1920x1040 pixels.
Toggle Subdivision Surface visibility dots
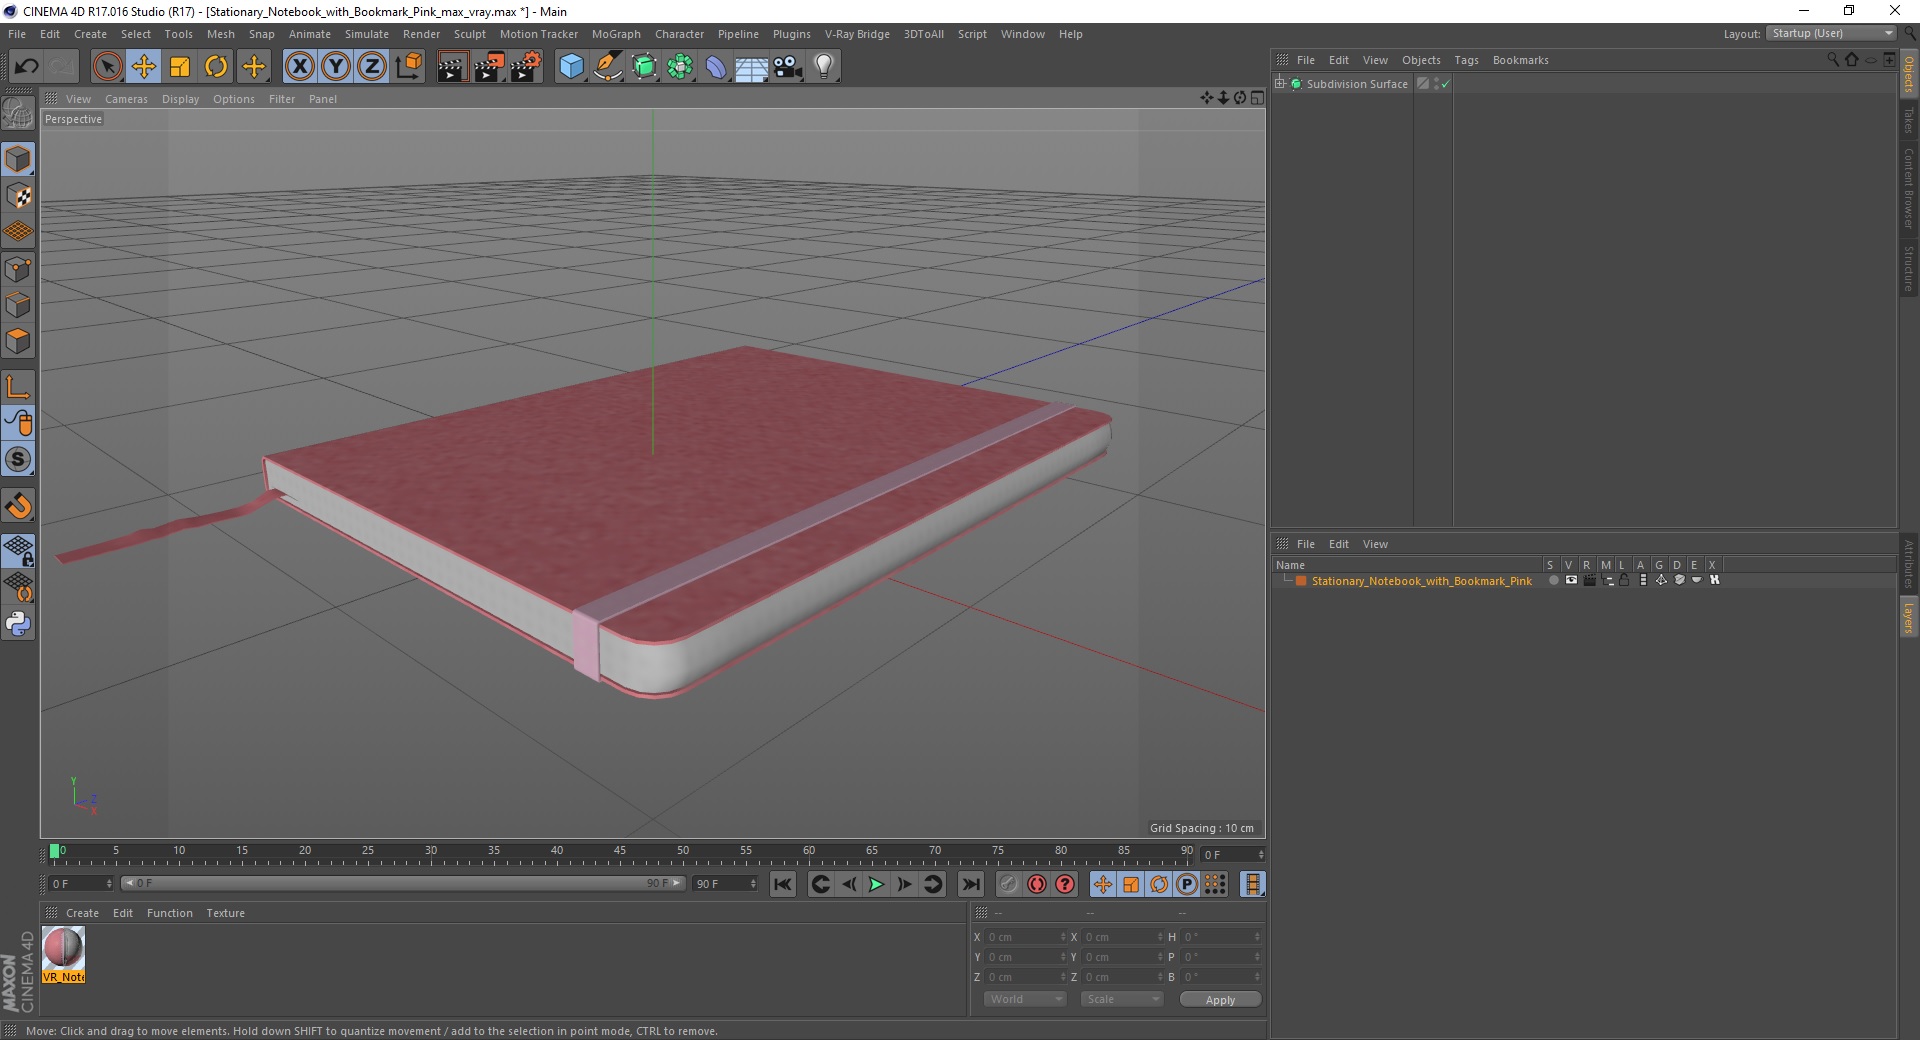click(x=1437, y=84)
